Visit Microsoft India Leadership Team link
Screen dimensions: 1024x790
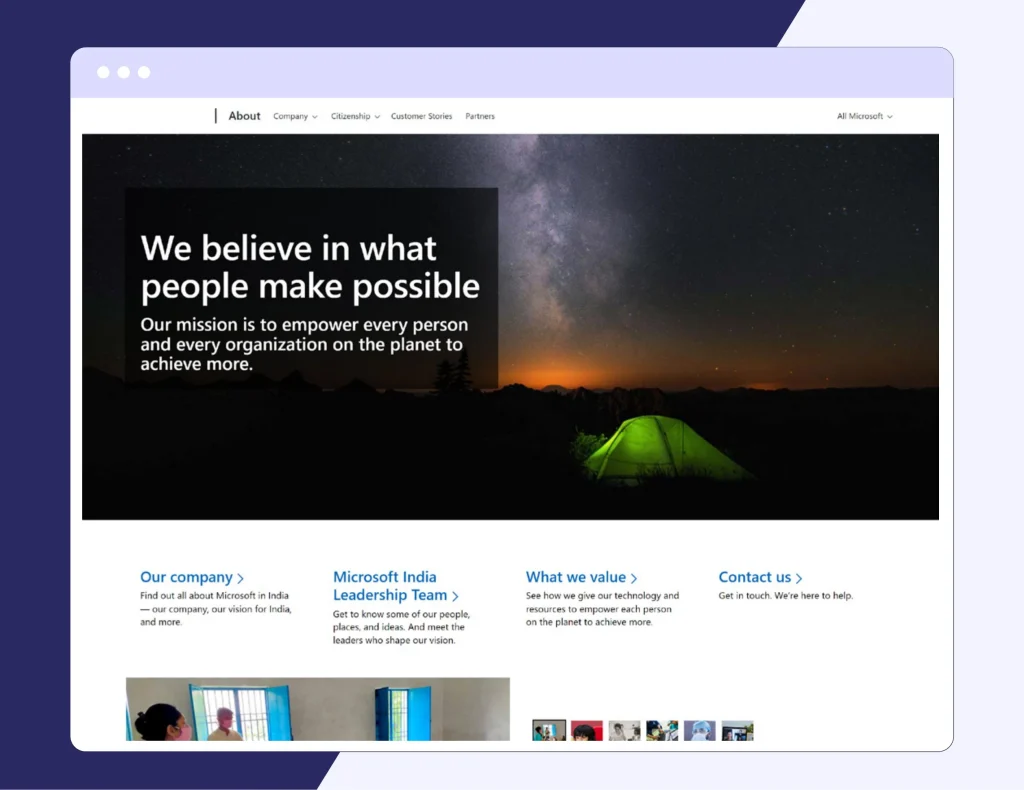[x=396, y=586]
